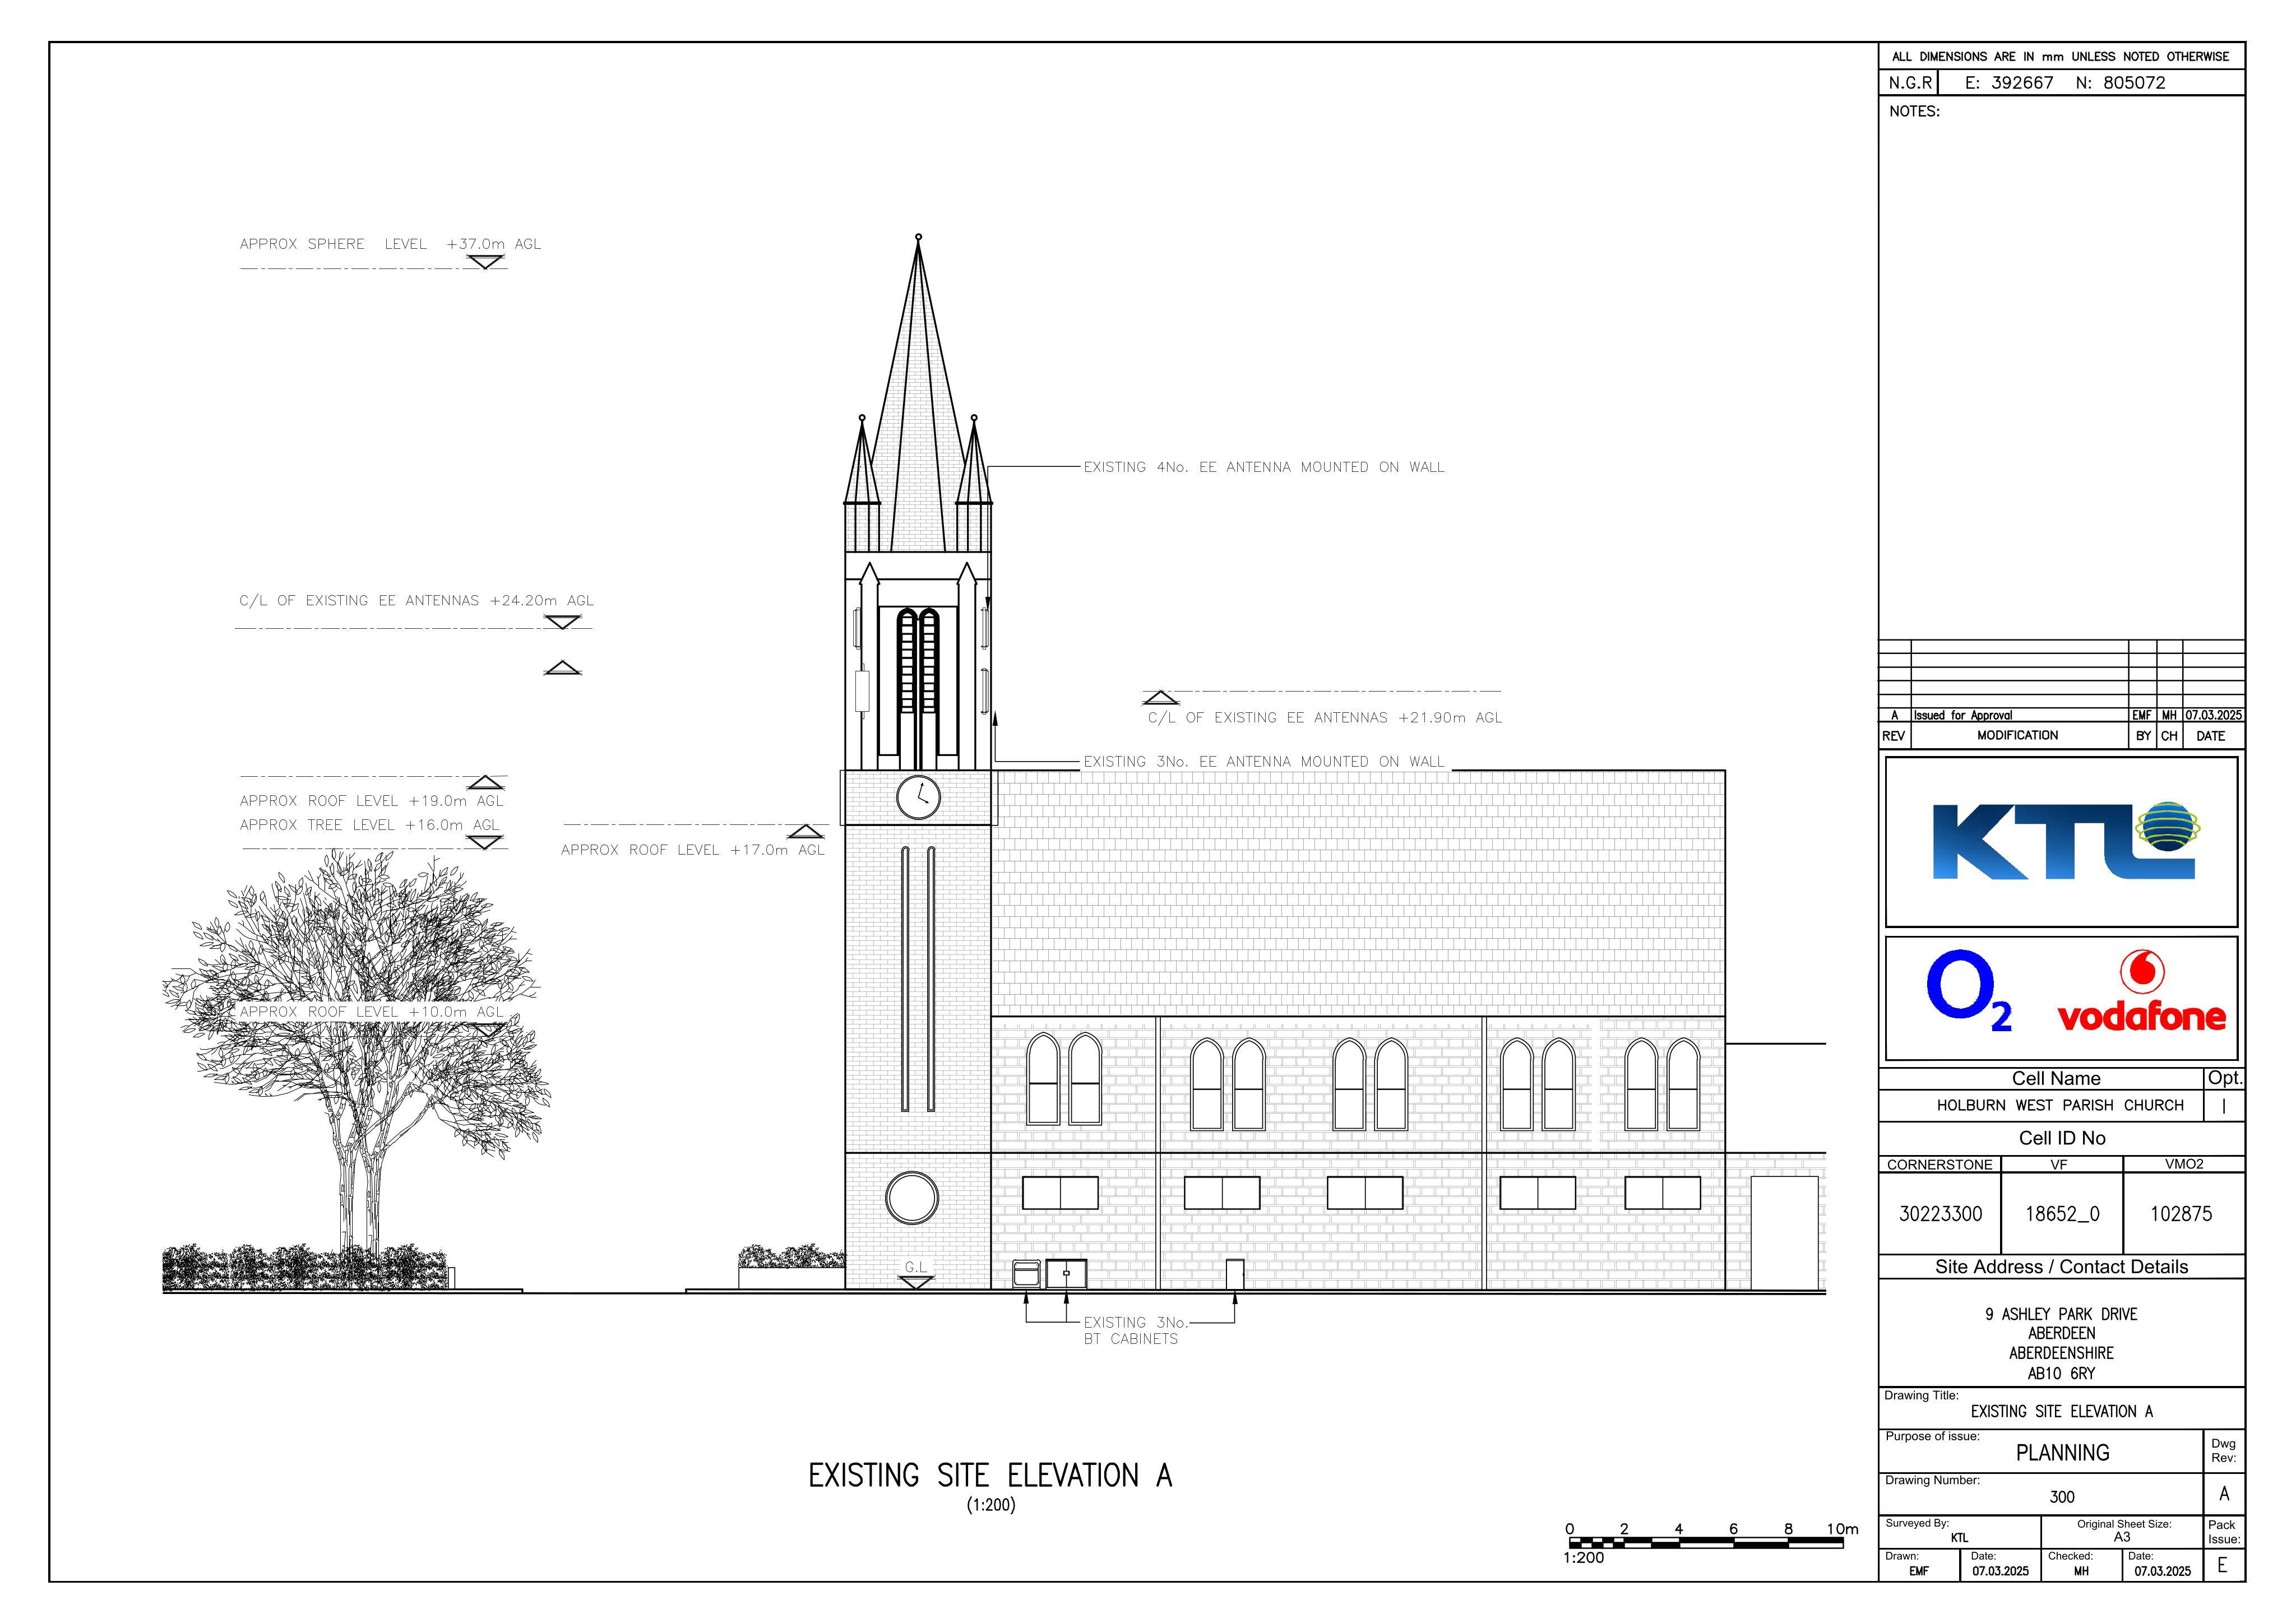Click the 'MODIFICATION' column header
Image resolution: width=2296 pixels, height=1623 pixels.
(2017, 736)
